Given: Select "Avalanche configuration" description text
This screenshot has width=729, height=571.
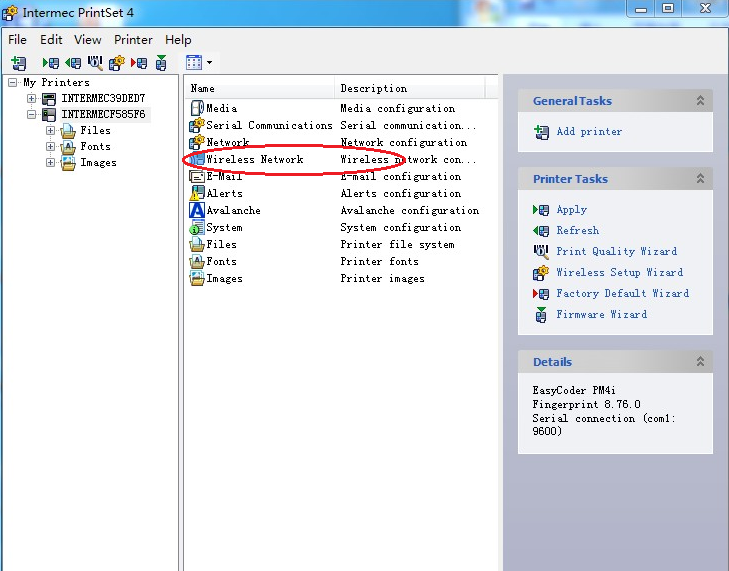Looking at the screenshot, I should (410, 211).
